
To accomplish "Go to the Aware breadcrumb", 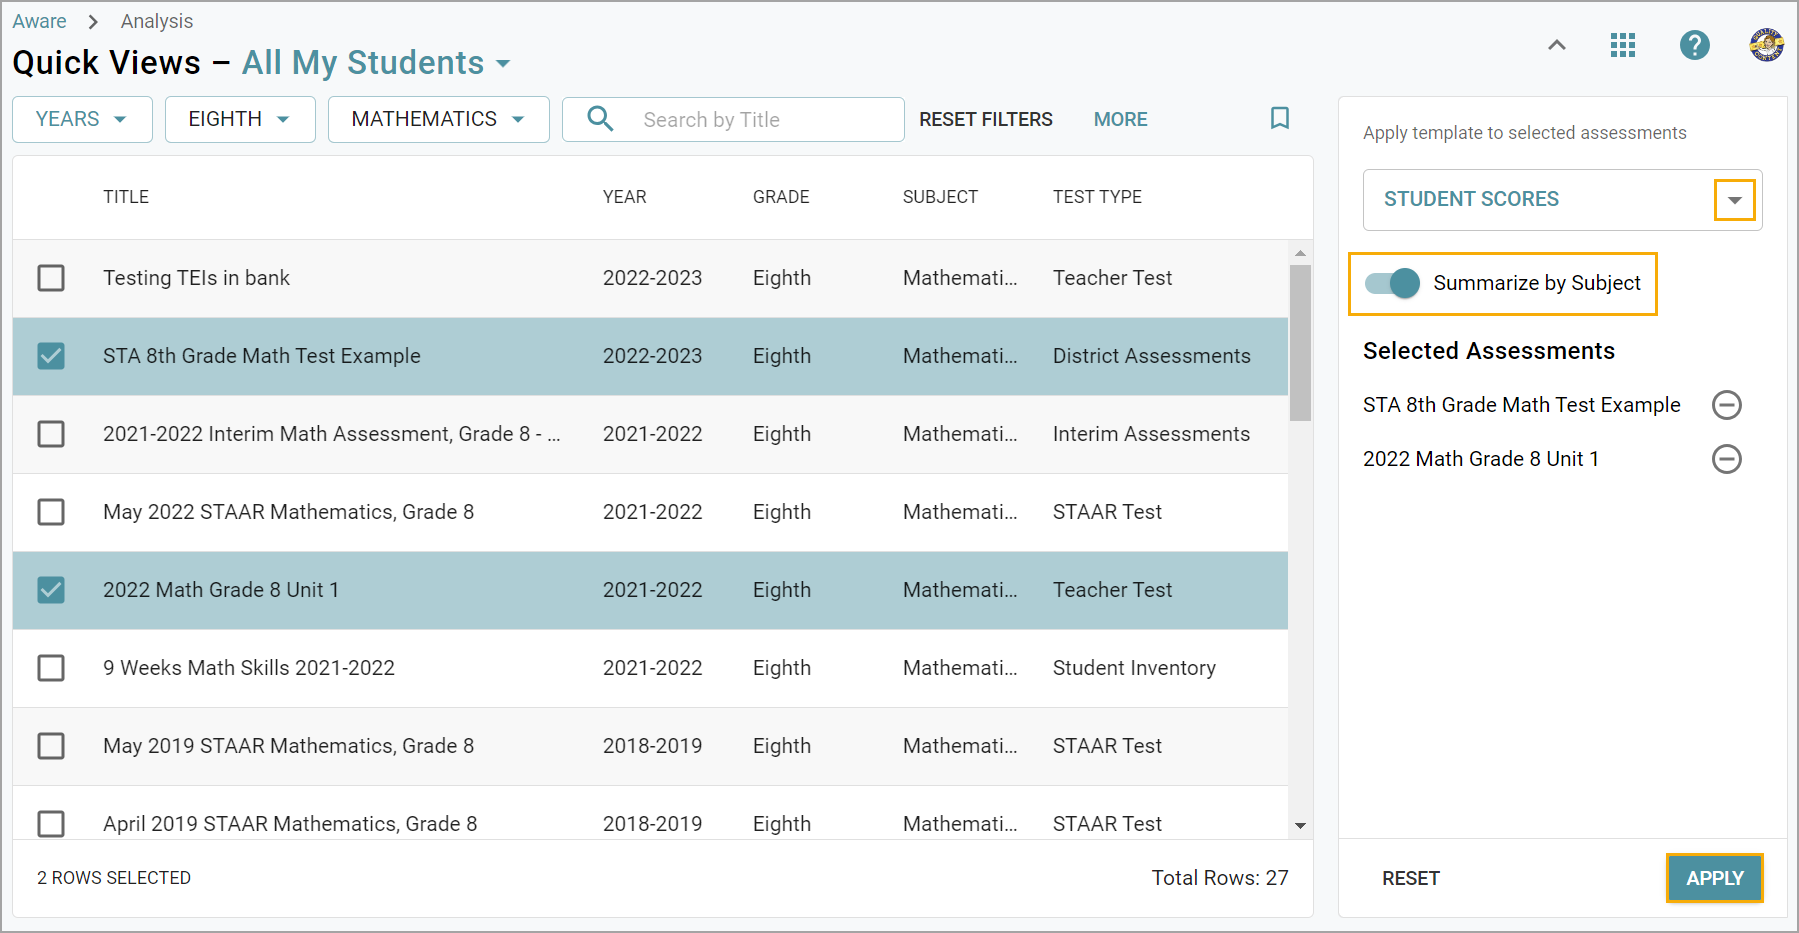I will [39, 21].
